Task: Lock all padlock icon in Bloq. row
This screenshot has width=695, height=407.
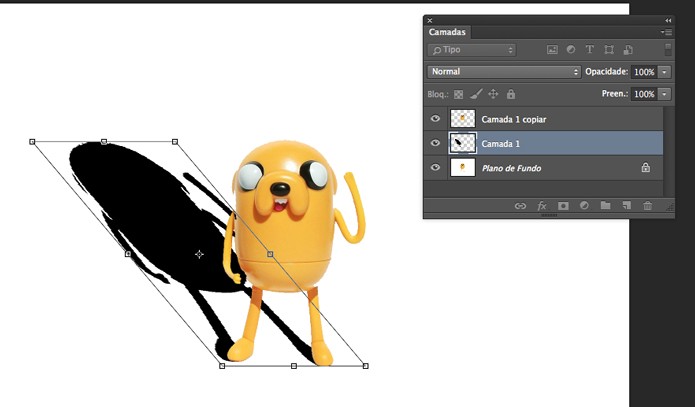Action: point(511,94)
